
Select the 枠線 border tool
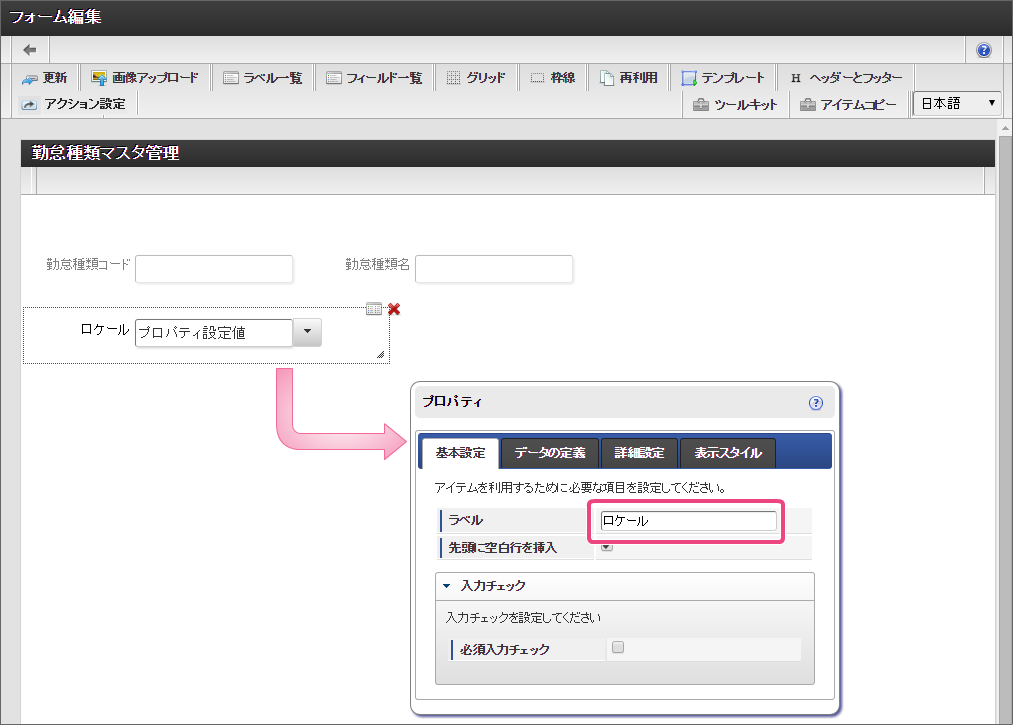552,78
